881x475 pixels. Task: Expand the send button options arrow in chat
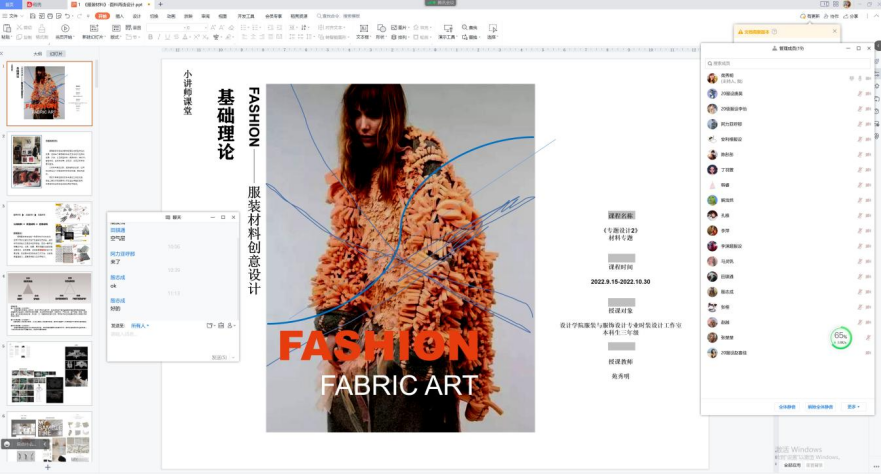(233, 358)
